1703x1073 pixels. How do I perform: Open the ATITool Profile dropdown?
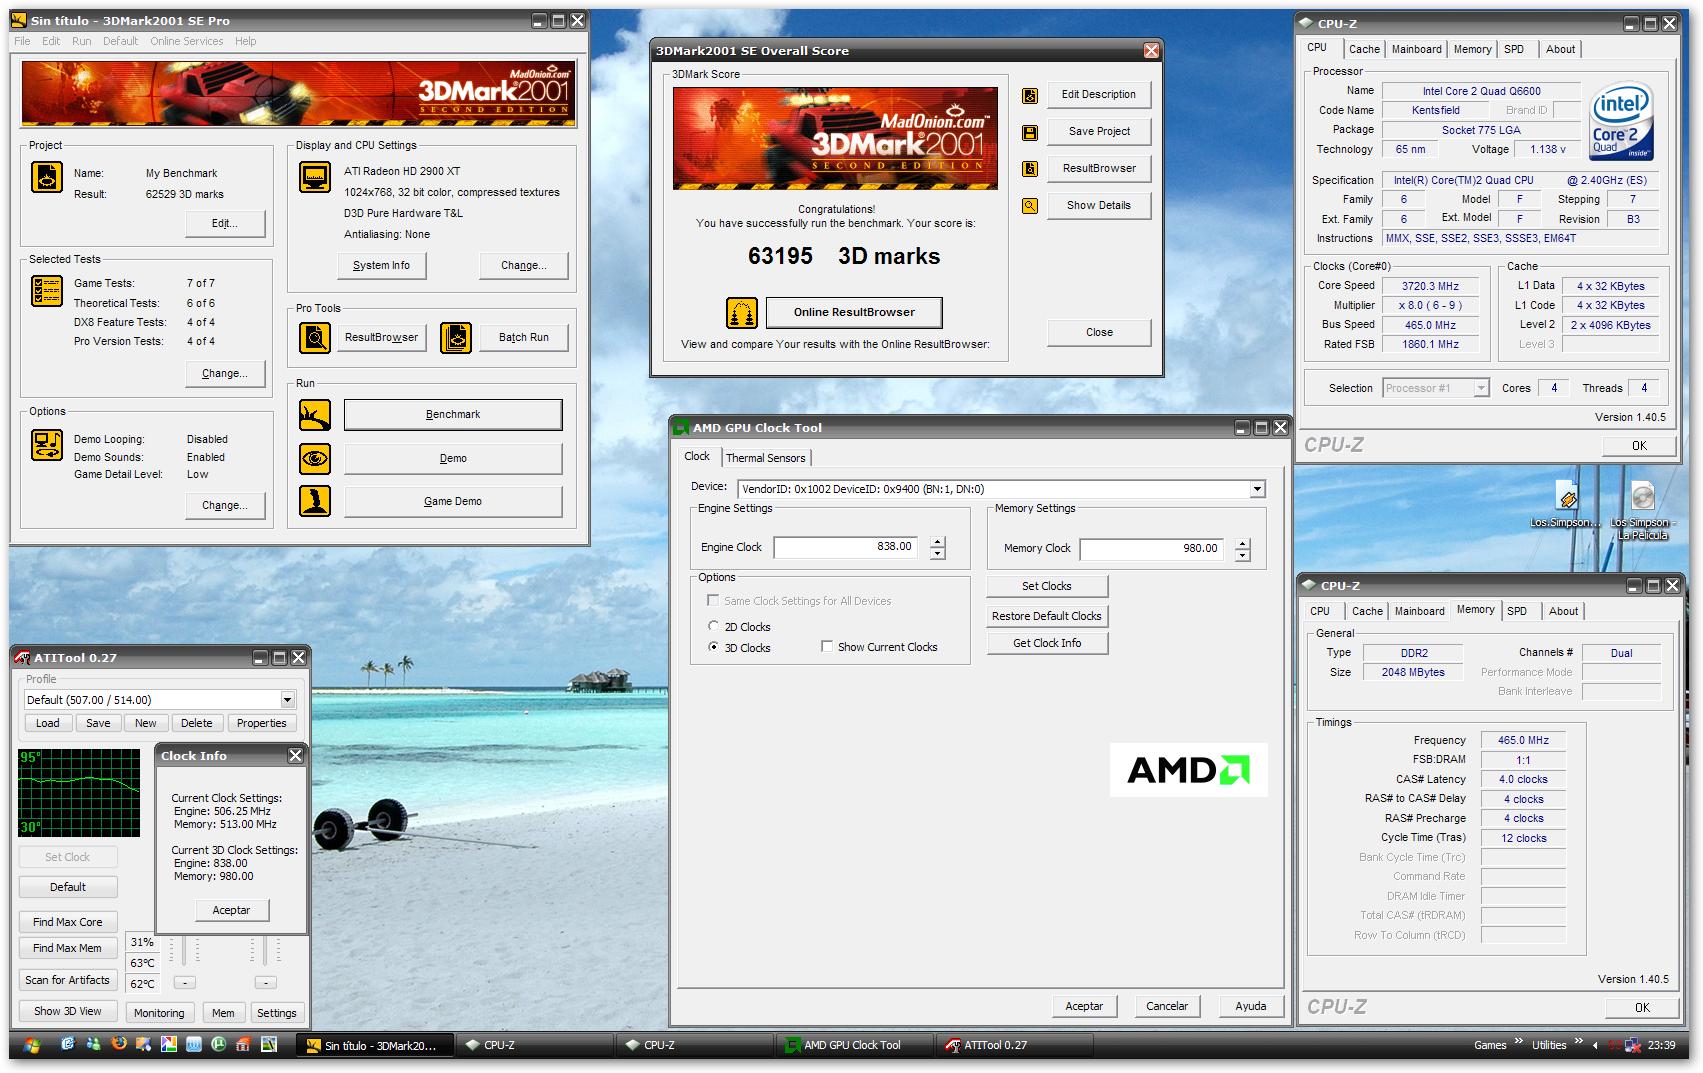coord(288,700)
